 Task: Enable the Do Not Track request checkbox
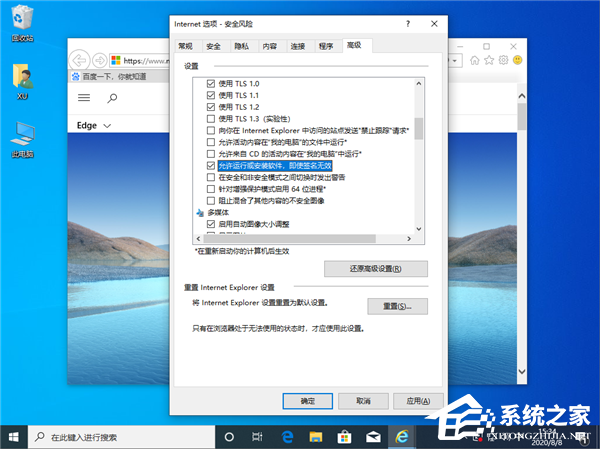pyautogui.click(x=211, y=131)
